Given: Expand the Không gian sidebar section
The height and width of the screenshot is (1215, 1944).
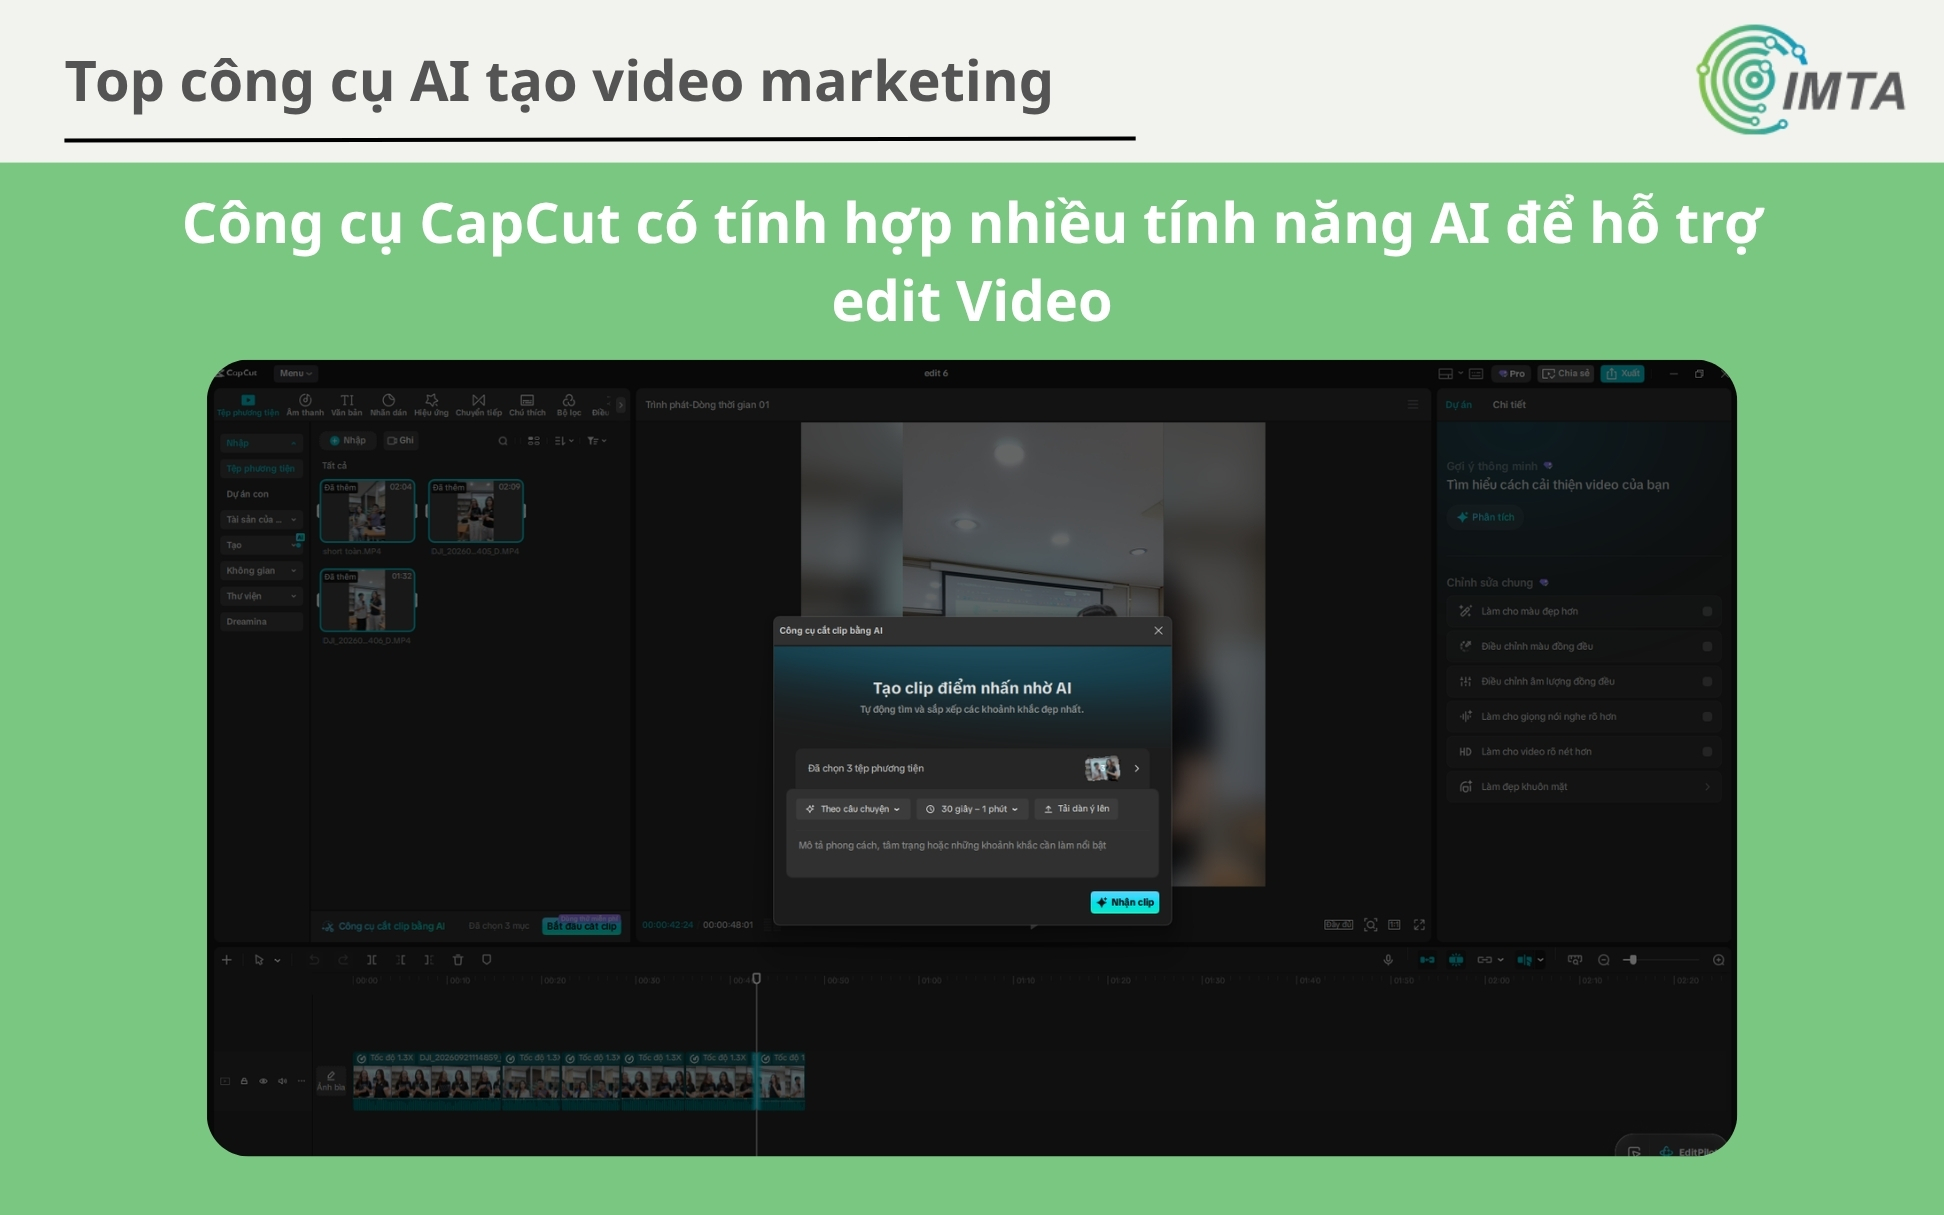Looking at the screenshot, I should point(261,571).
